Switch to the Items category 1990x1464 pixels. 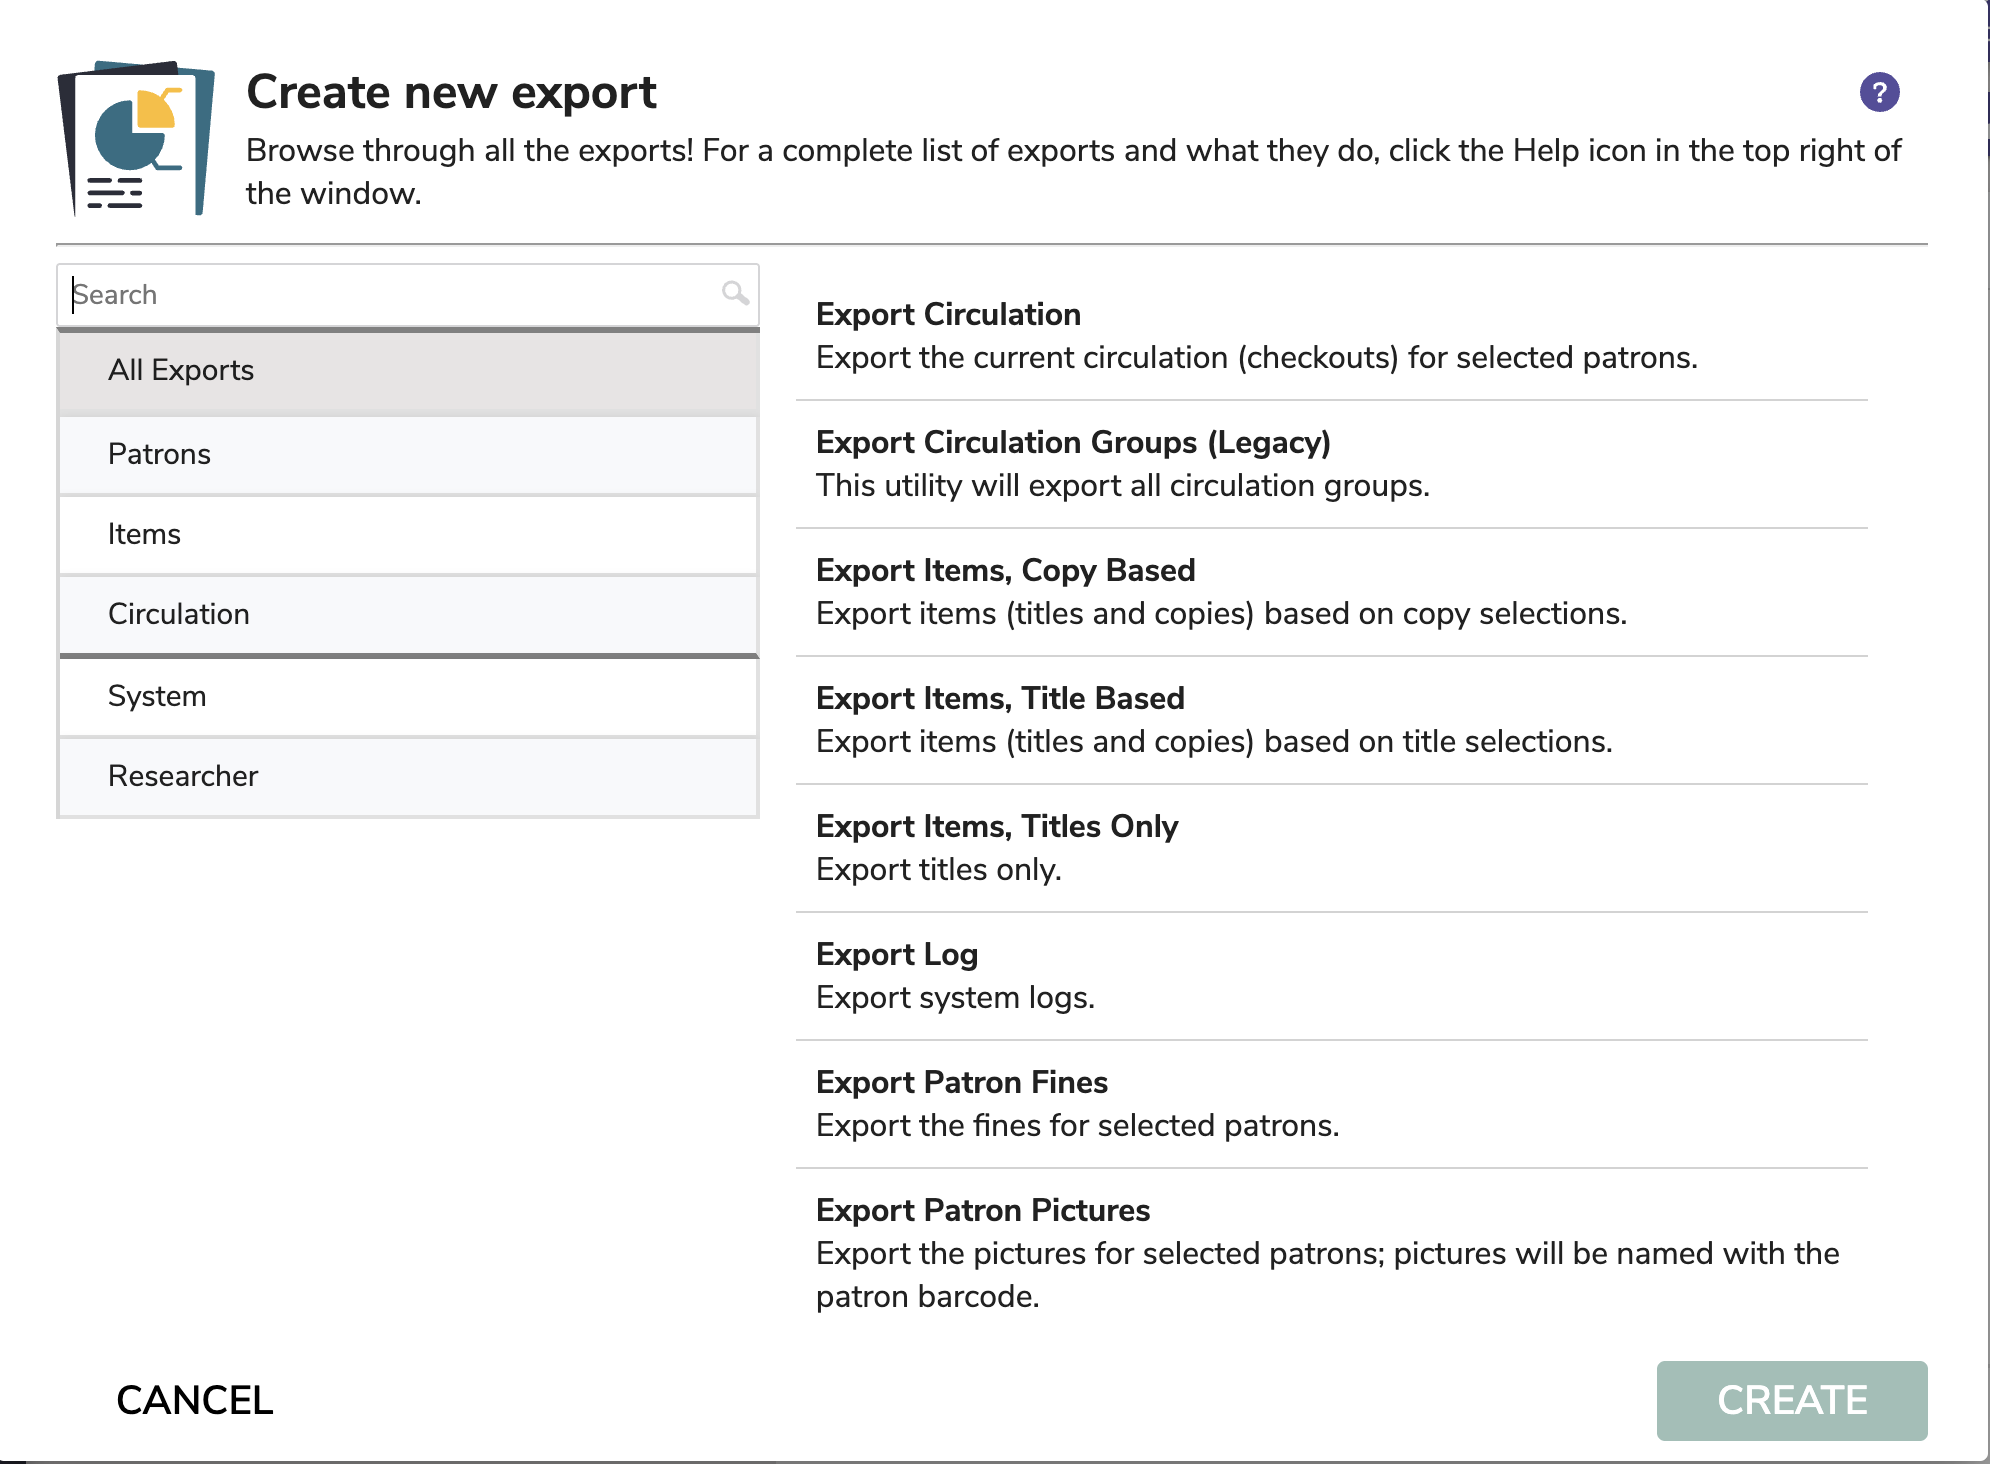pyautogui.click(x=408, y=535)
